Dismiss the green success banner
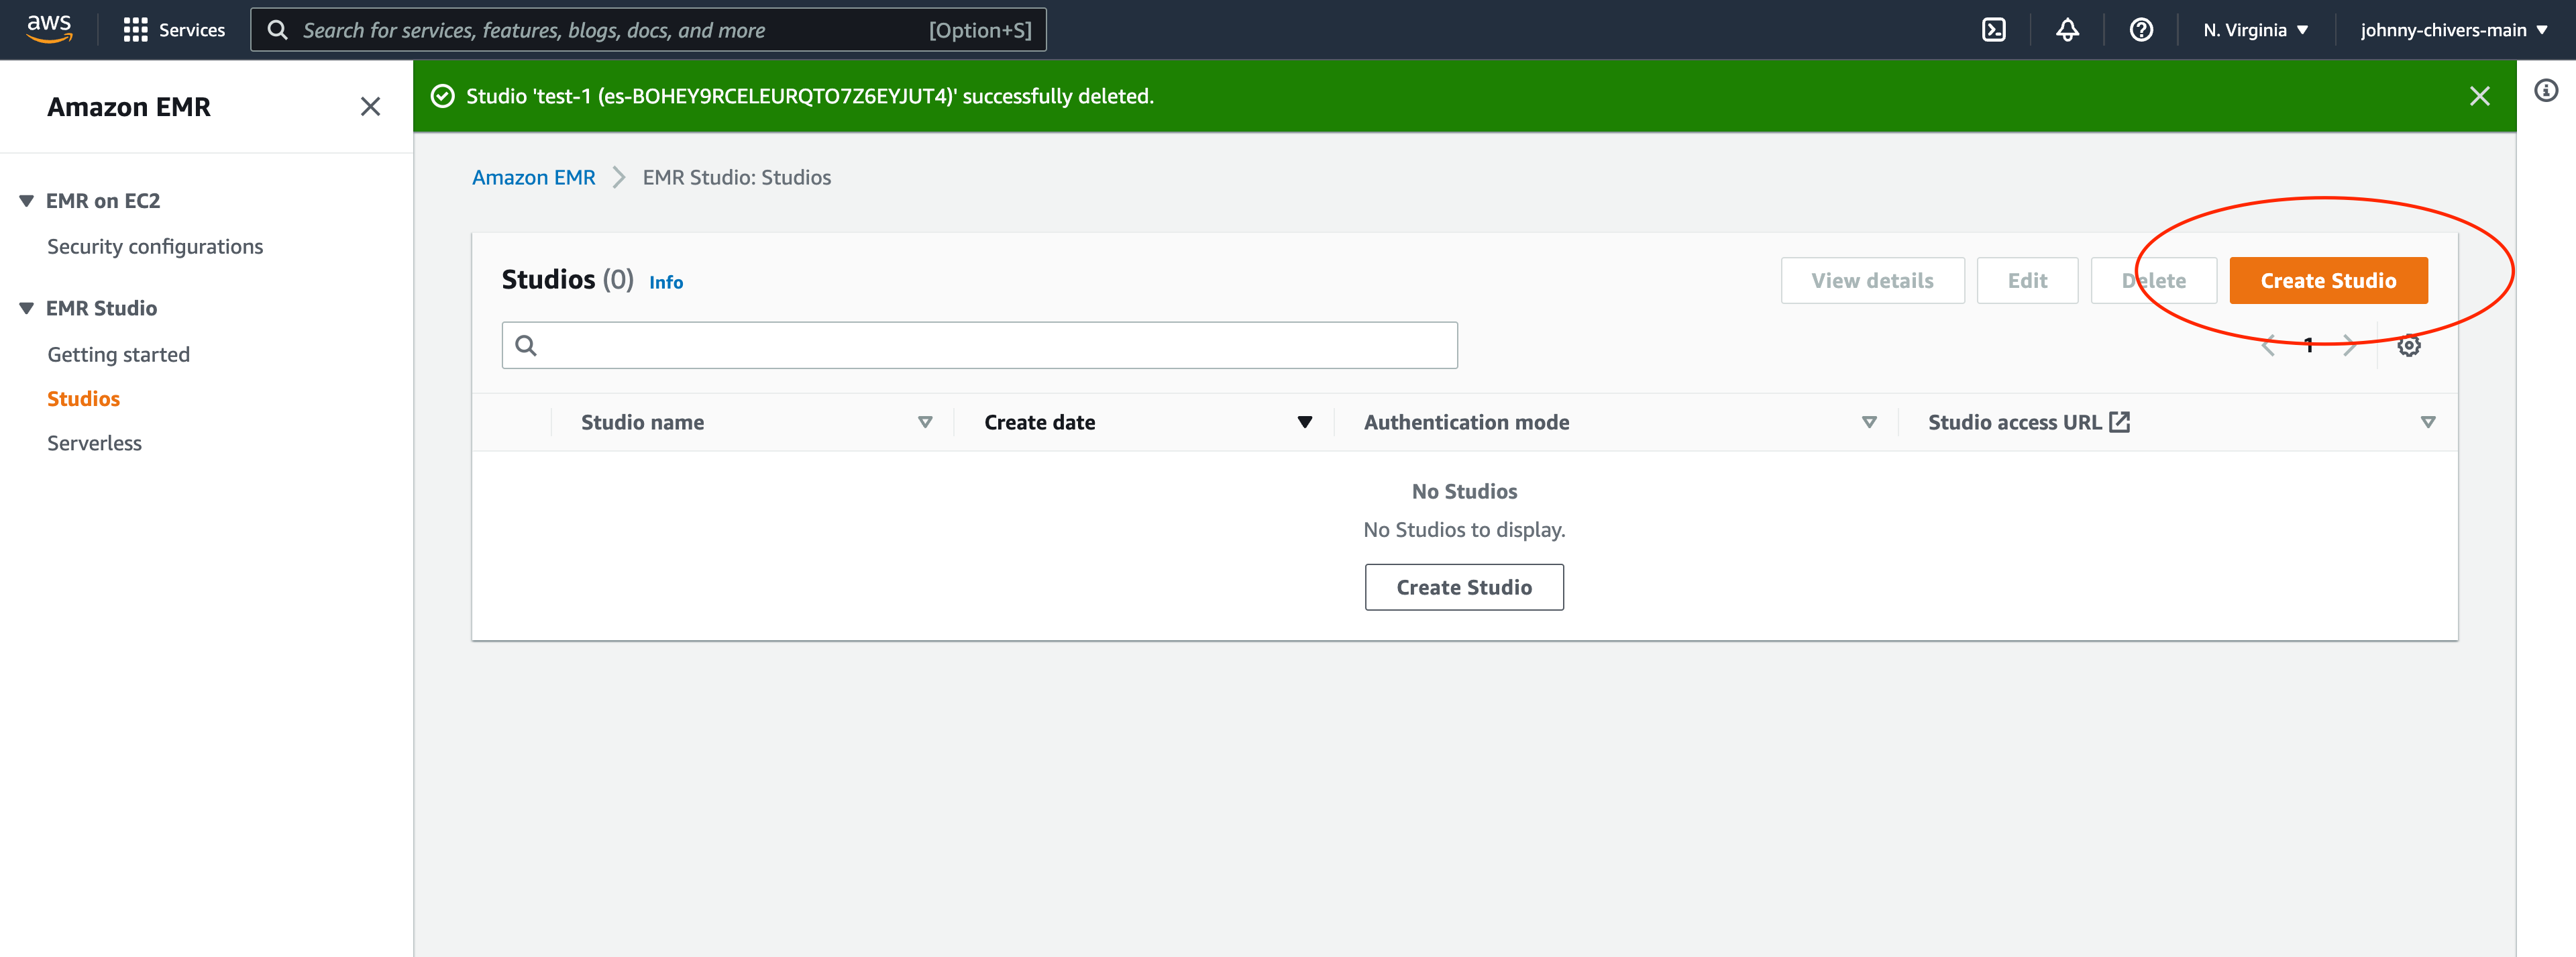2576x957 pixels. pos(2479,96)
